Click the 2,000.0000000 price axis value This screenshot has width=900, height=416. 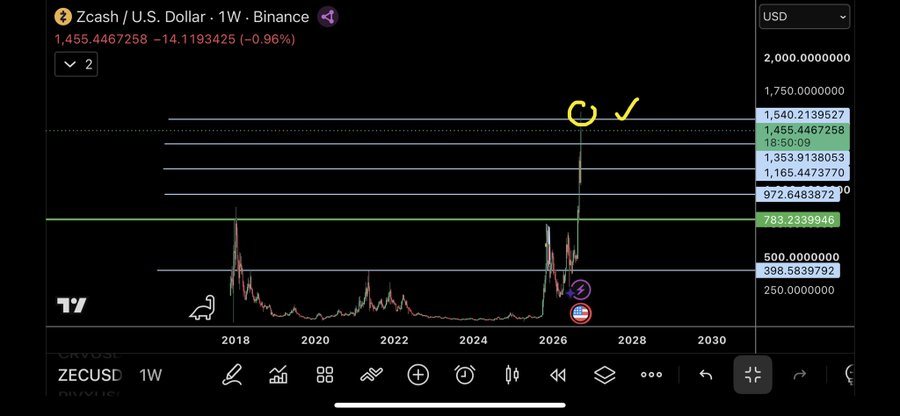[x=807, y=58]
